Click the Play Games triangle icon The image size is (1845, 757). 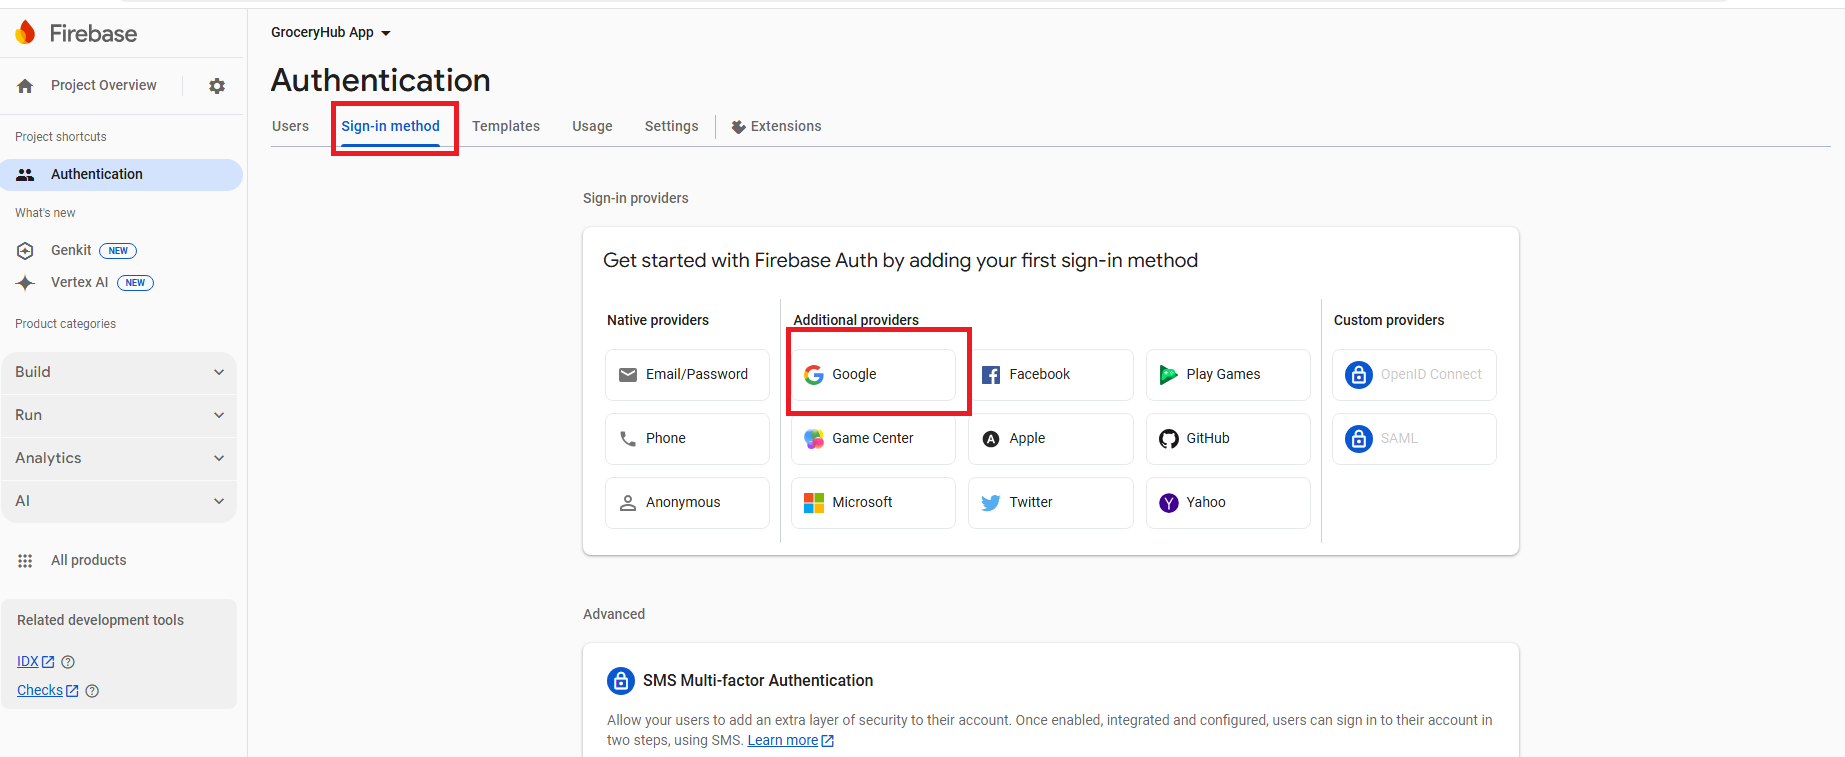pyautogui.click(x=1168, y=375)
